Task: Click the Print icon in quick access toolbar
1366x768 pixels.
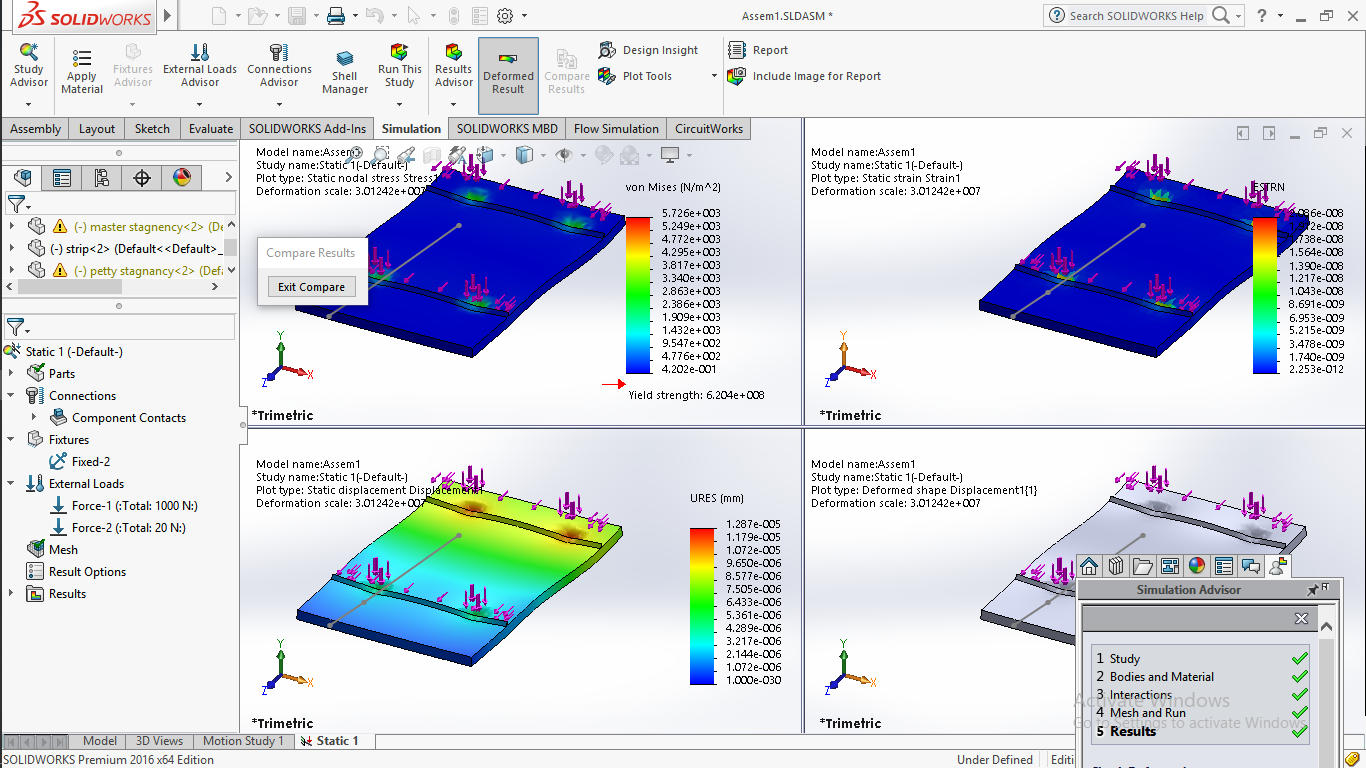Action: (x=336, y=16)
